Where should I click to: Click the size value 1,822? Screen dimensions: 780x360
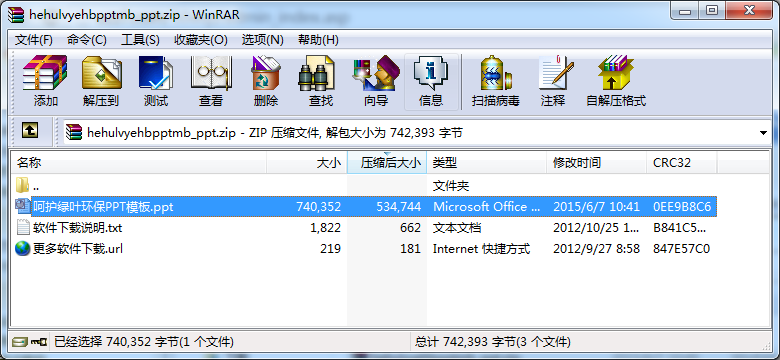tap(325, 228)
